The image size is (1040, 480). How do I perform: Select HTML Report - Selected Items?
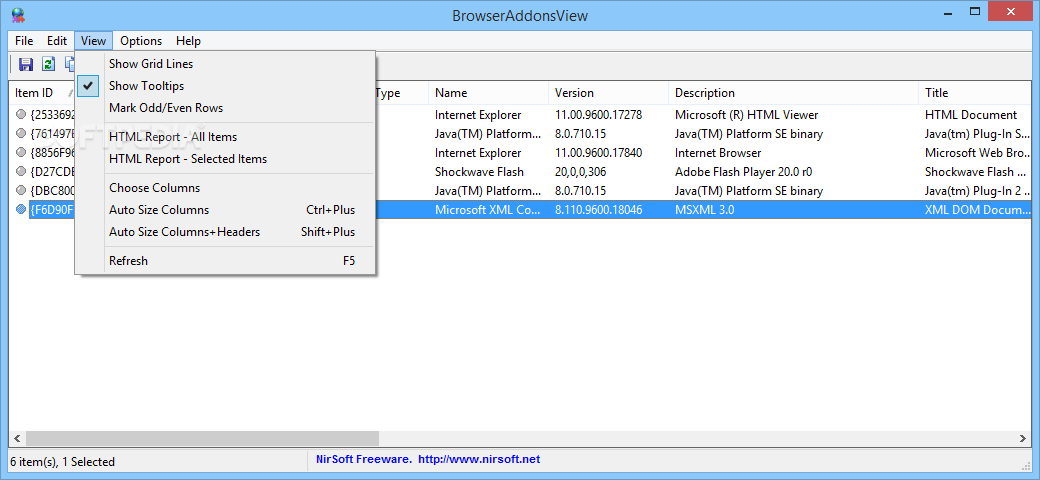coord(226,158)
